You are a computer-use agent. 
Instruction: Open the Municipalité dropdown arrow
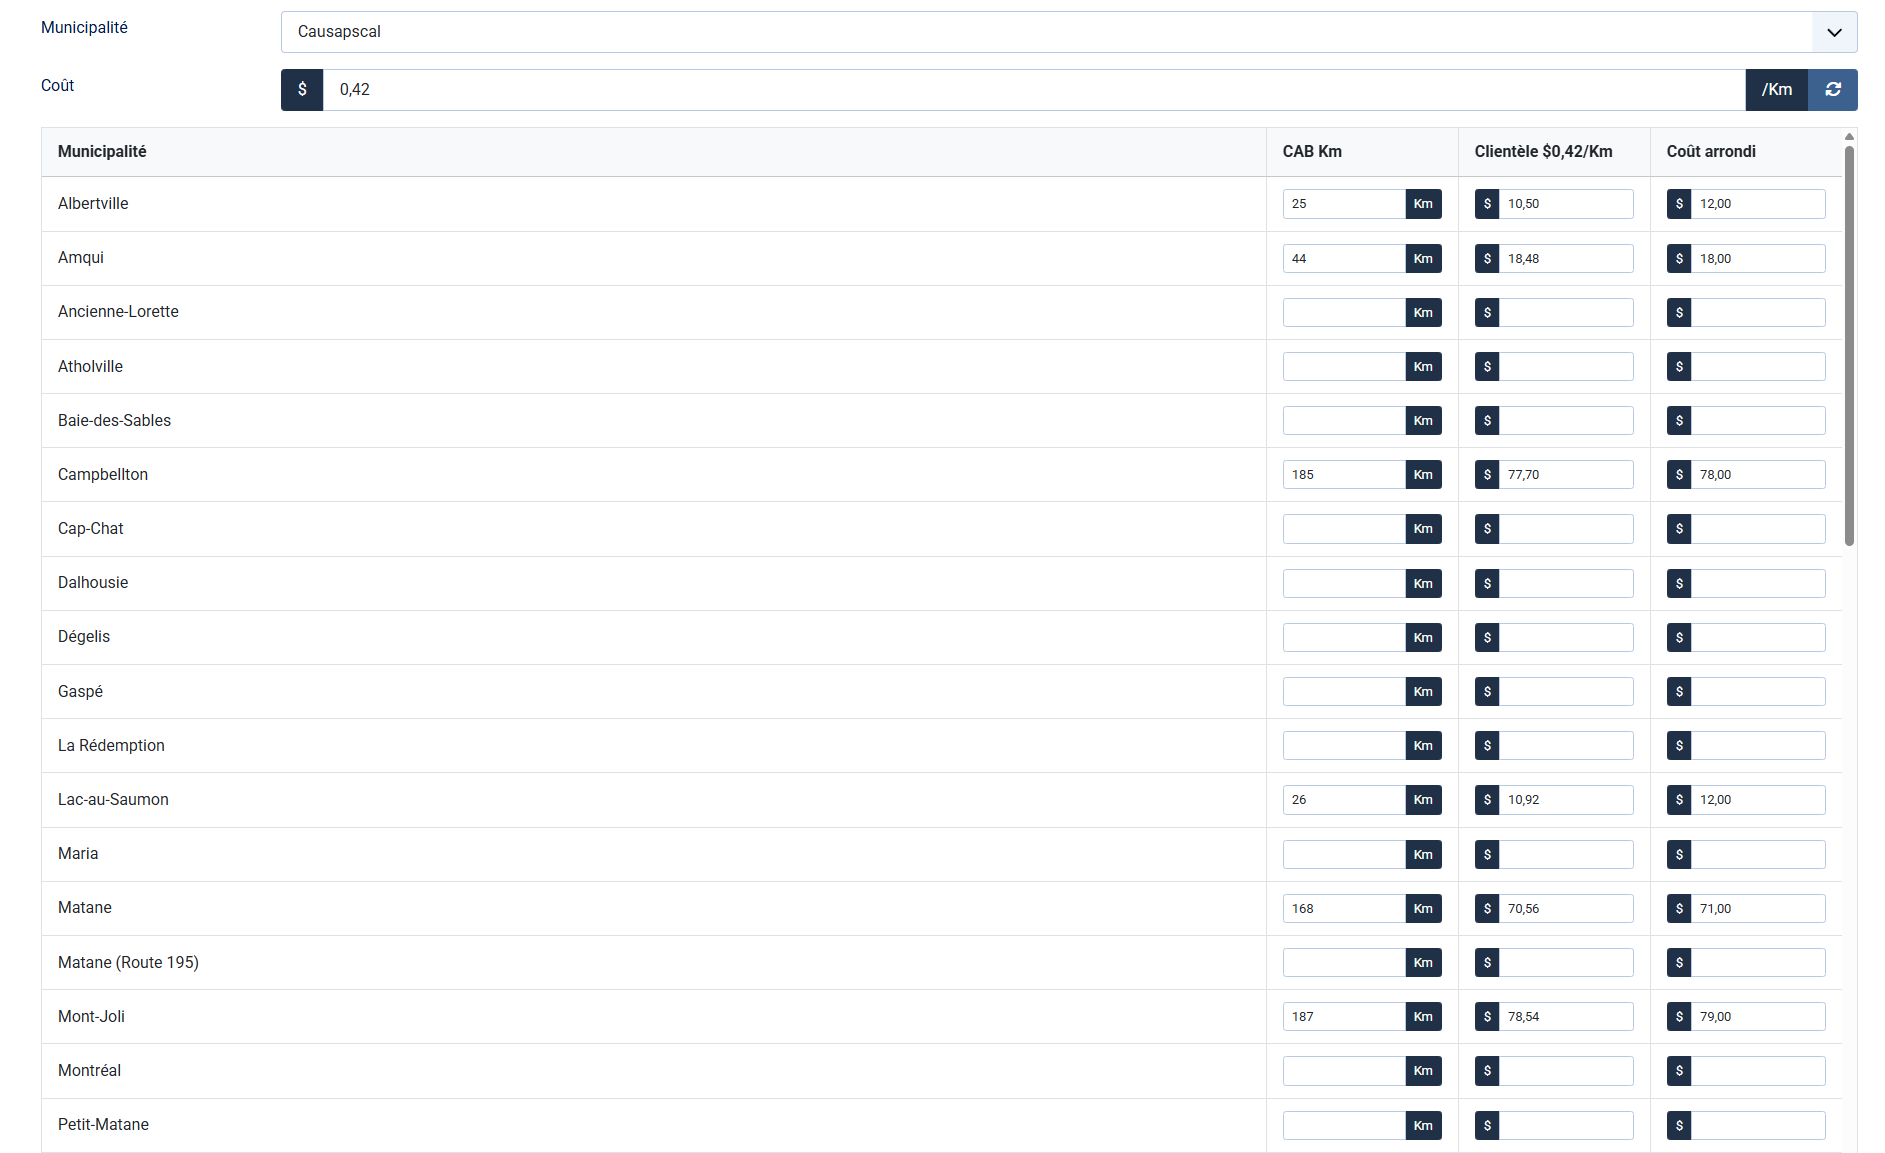pos(1834,32)
